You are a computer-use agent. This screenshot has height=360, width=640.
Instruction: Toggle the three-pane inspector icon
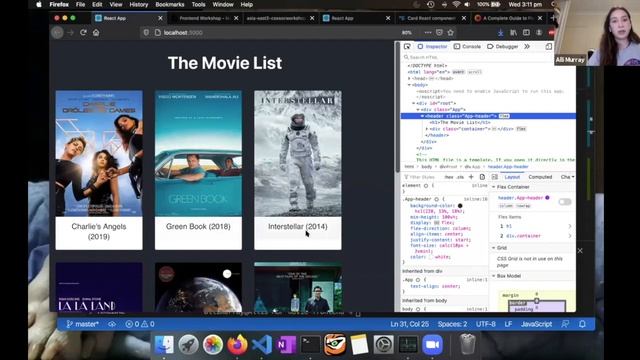click(494, 177)
